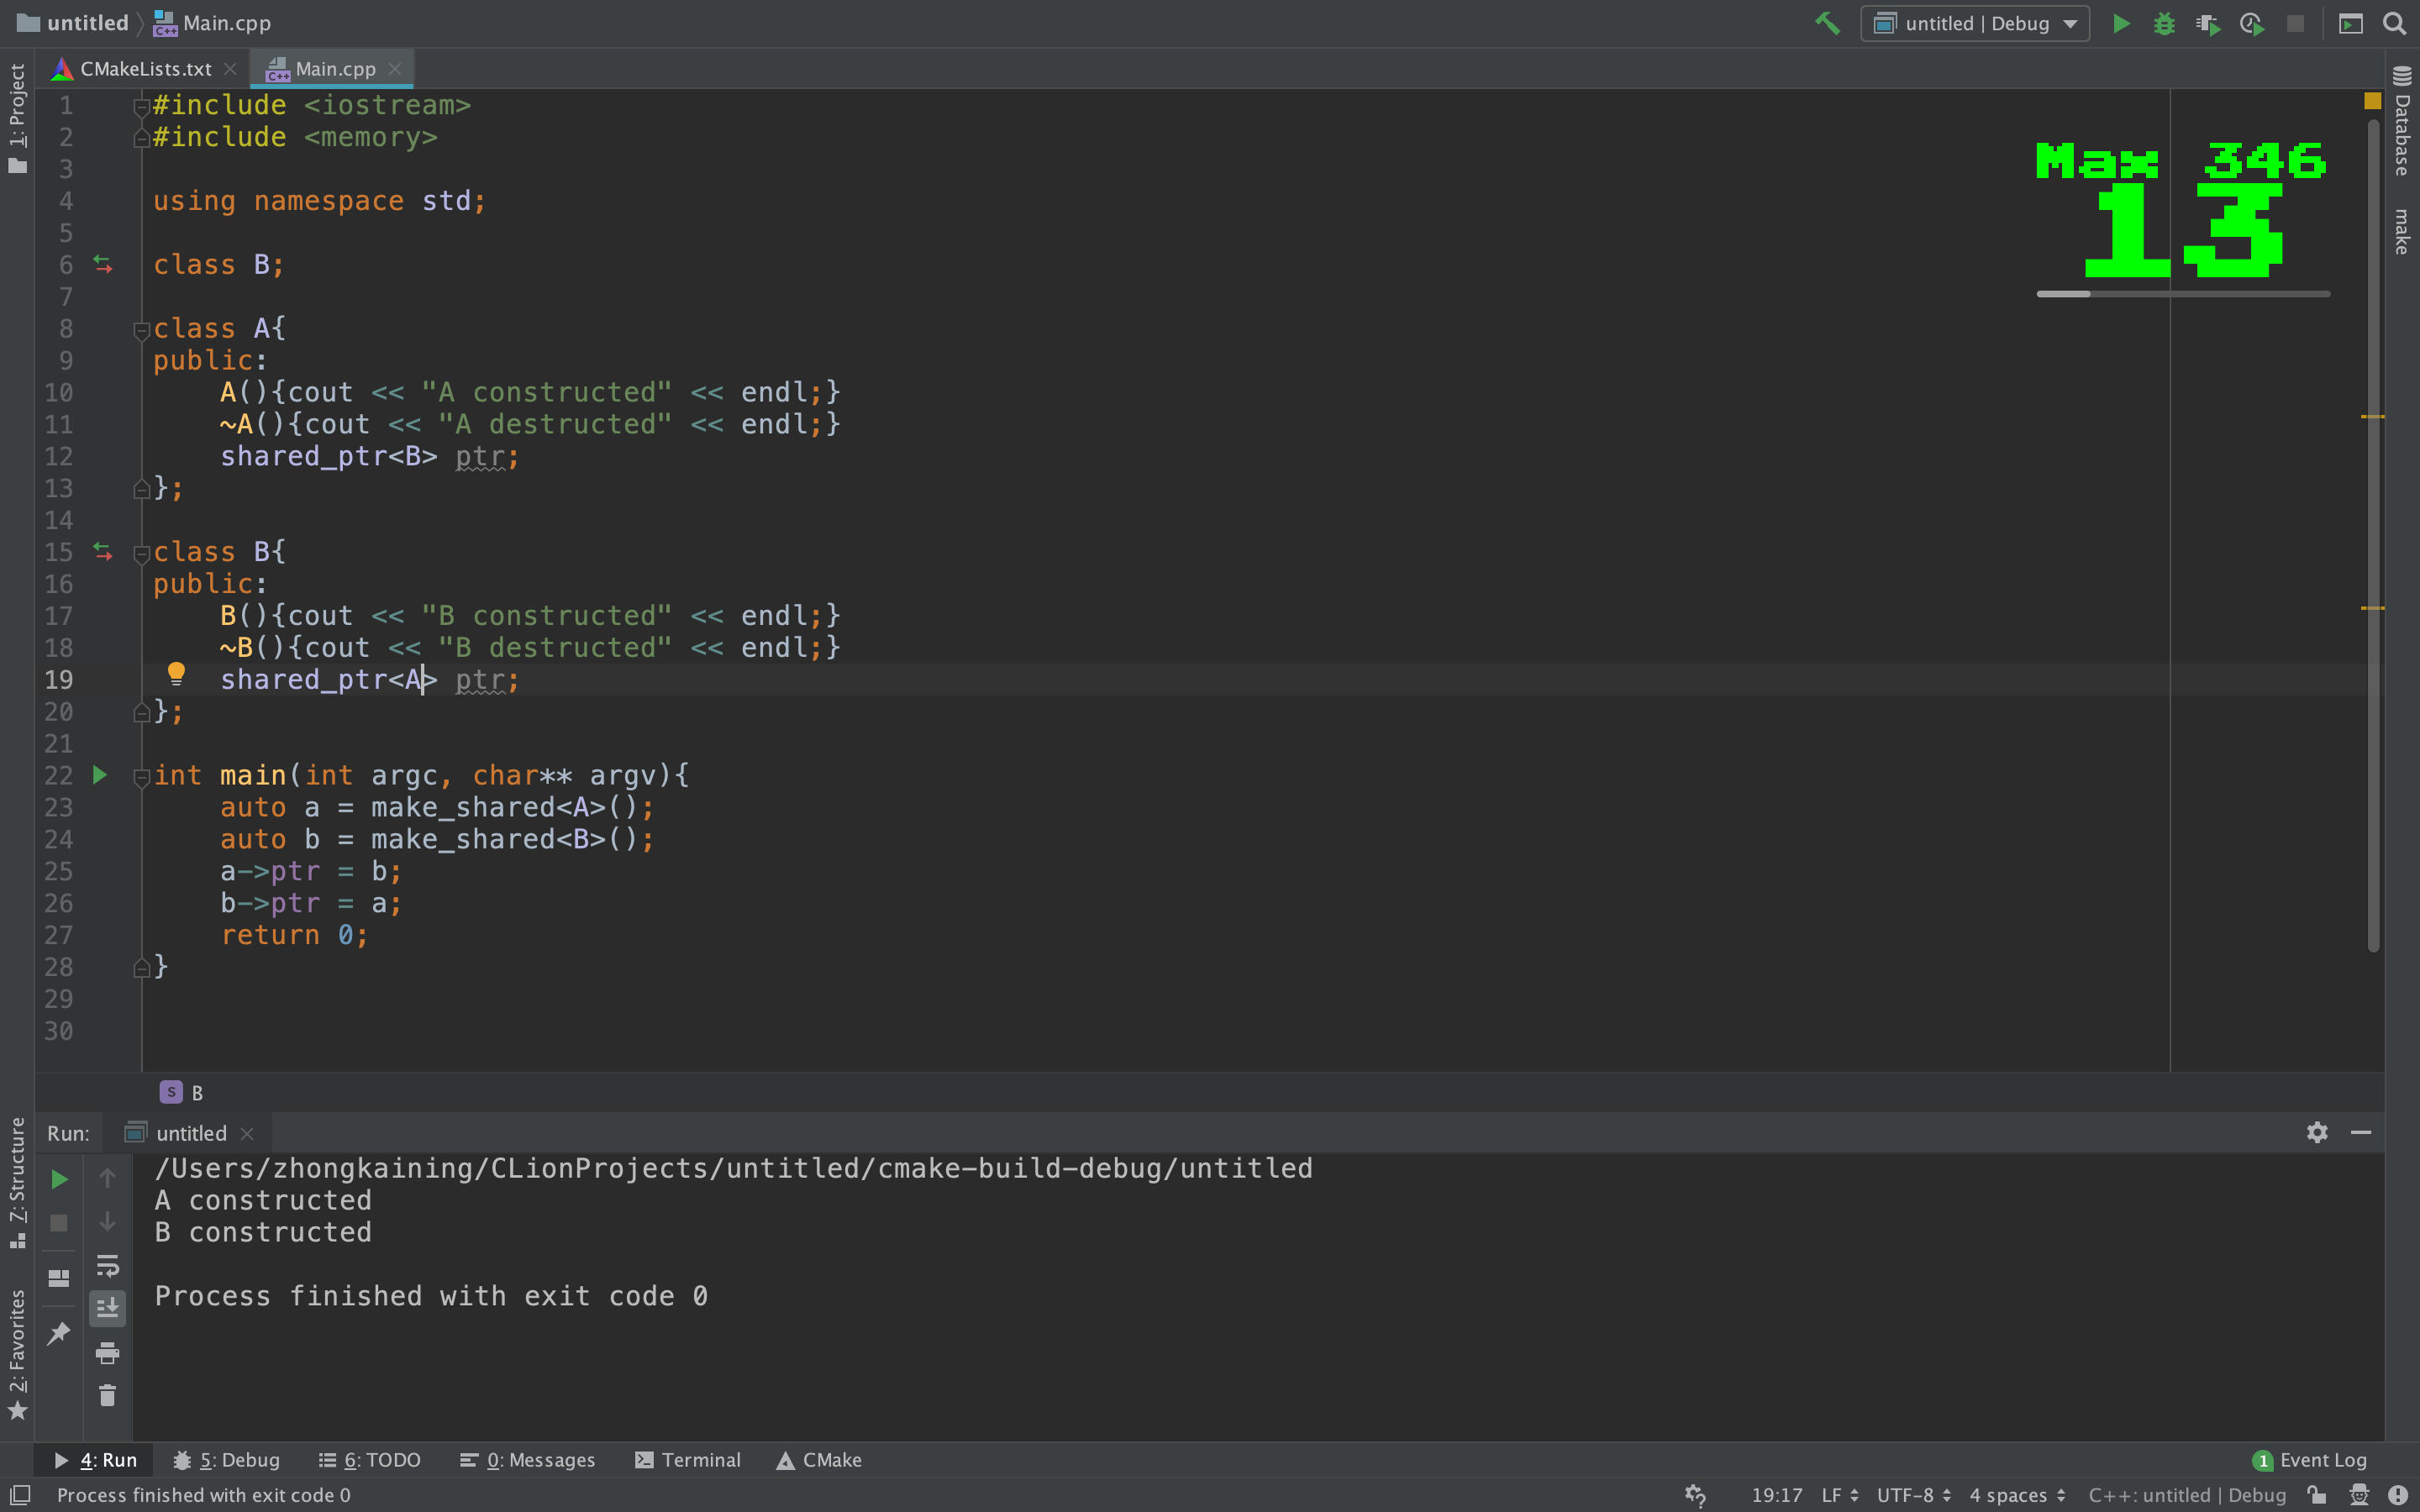Click the lightbulb quick-fix on line 19
The width and height of the screenshot is (2420, 1512).
pos(176,673)
